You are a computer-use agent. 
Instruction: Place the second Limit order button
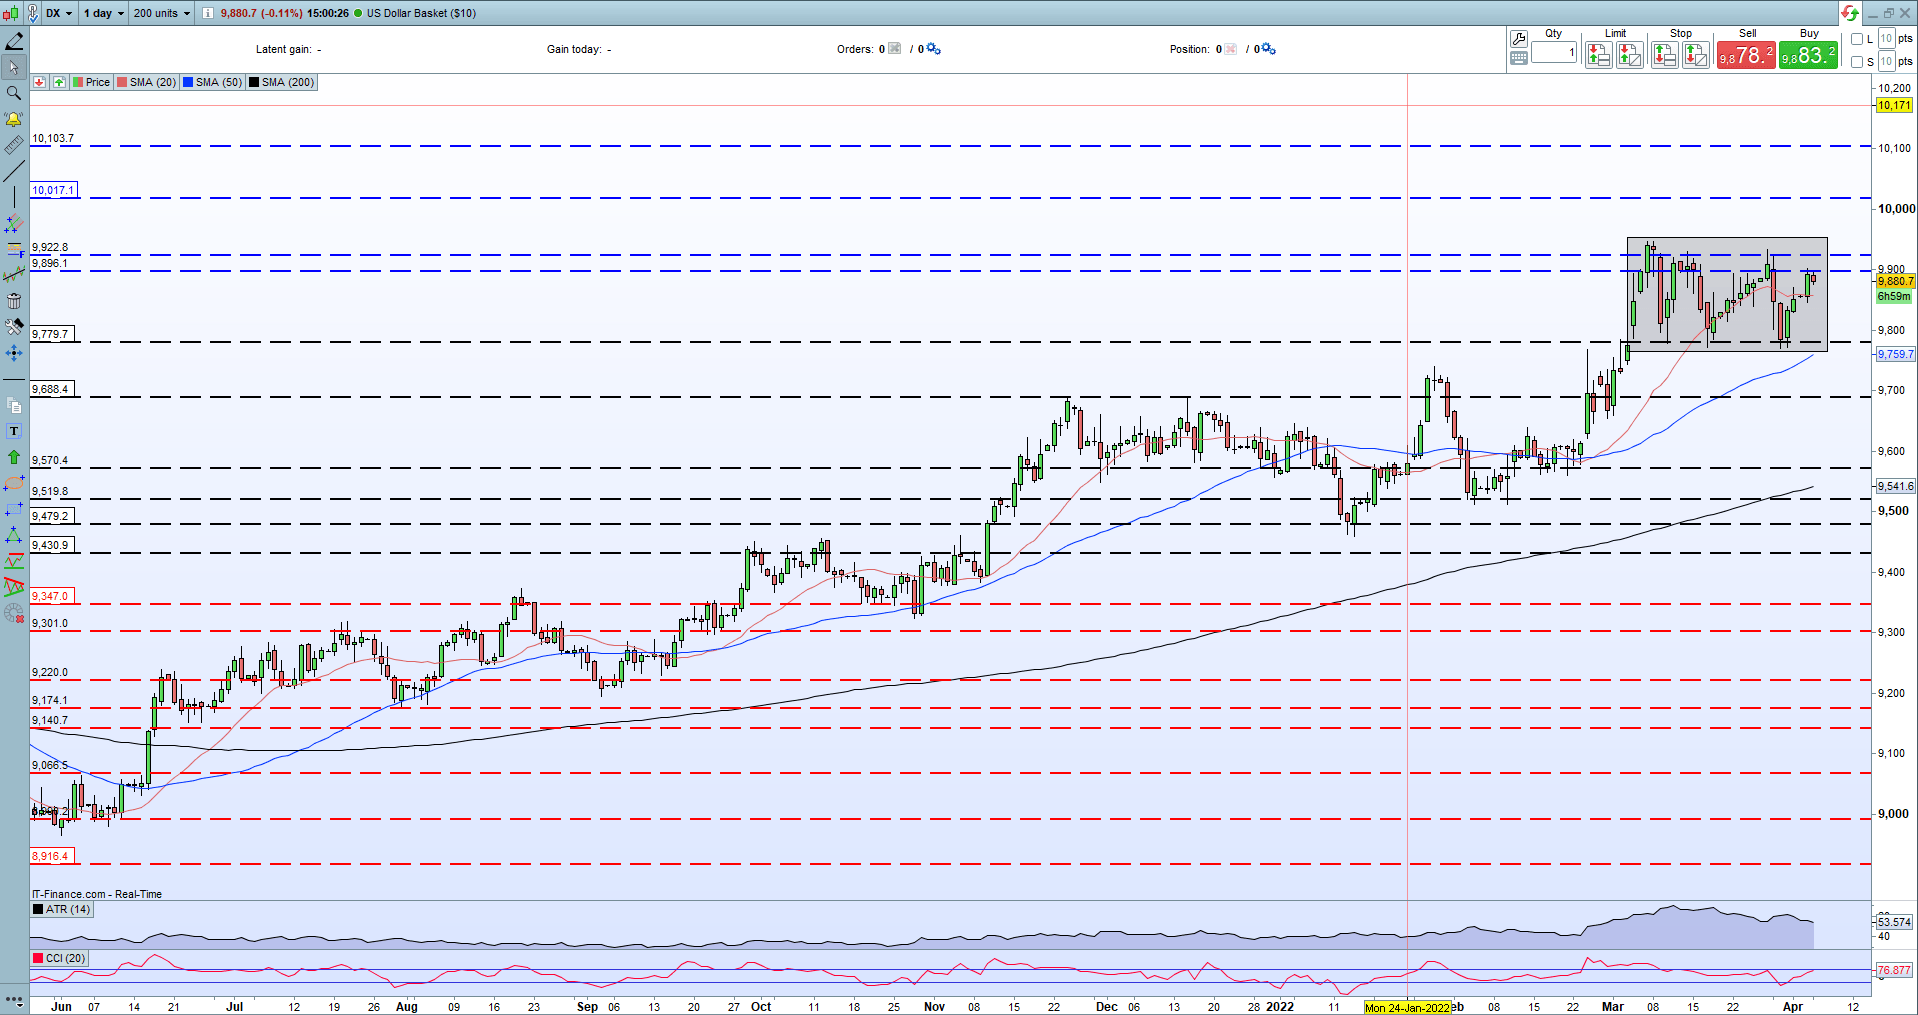click(x=1630, y=55)
